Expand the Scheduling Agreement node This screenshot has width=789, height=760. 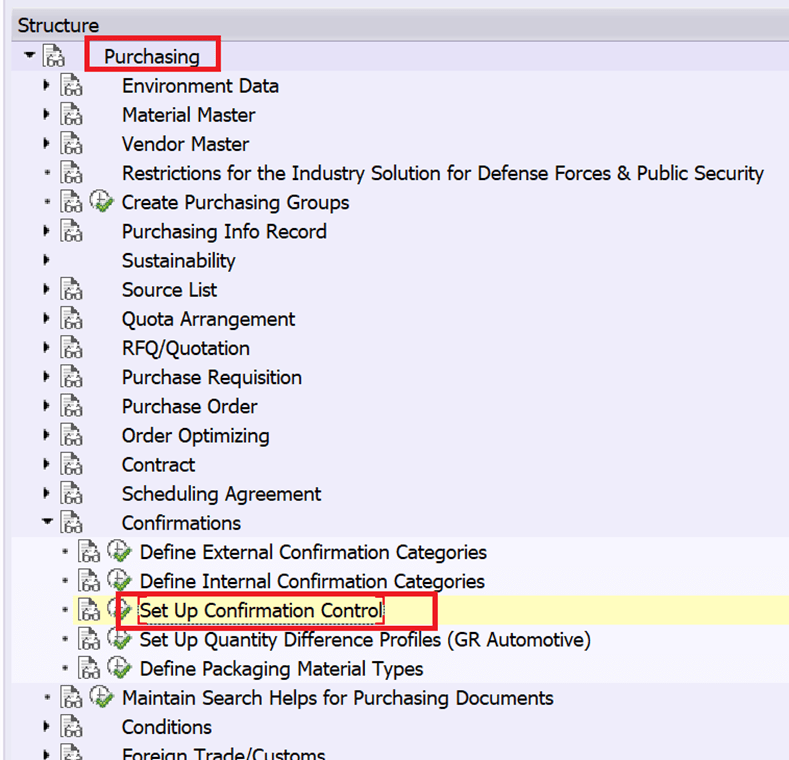tap(47, 494)
